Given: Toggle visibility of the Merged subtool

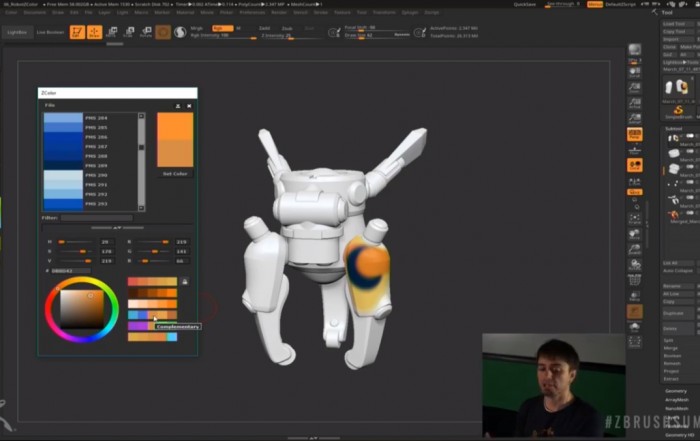Looking at the screenshot, I should (691, 214).
